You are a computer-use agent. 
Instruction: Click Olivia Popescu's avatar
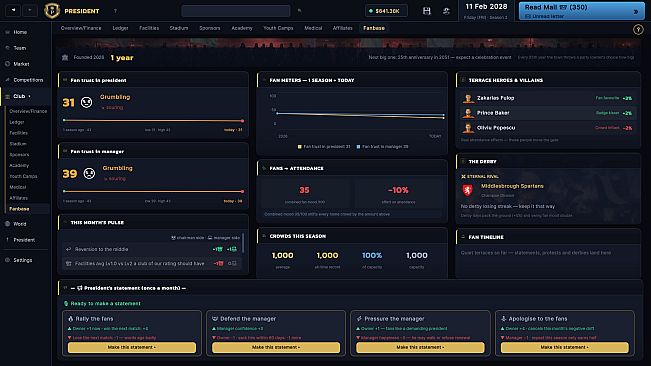pyautogui.click(x=468, y=128)
